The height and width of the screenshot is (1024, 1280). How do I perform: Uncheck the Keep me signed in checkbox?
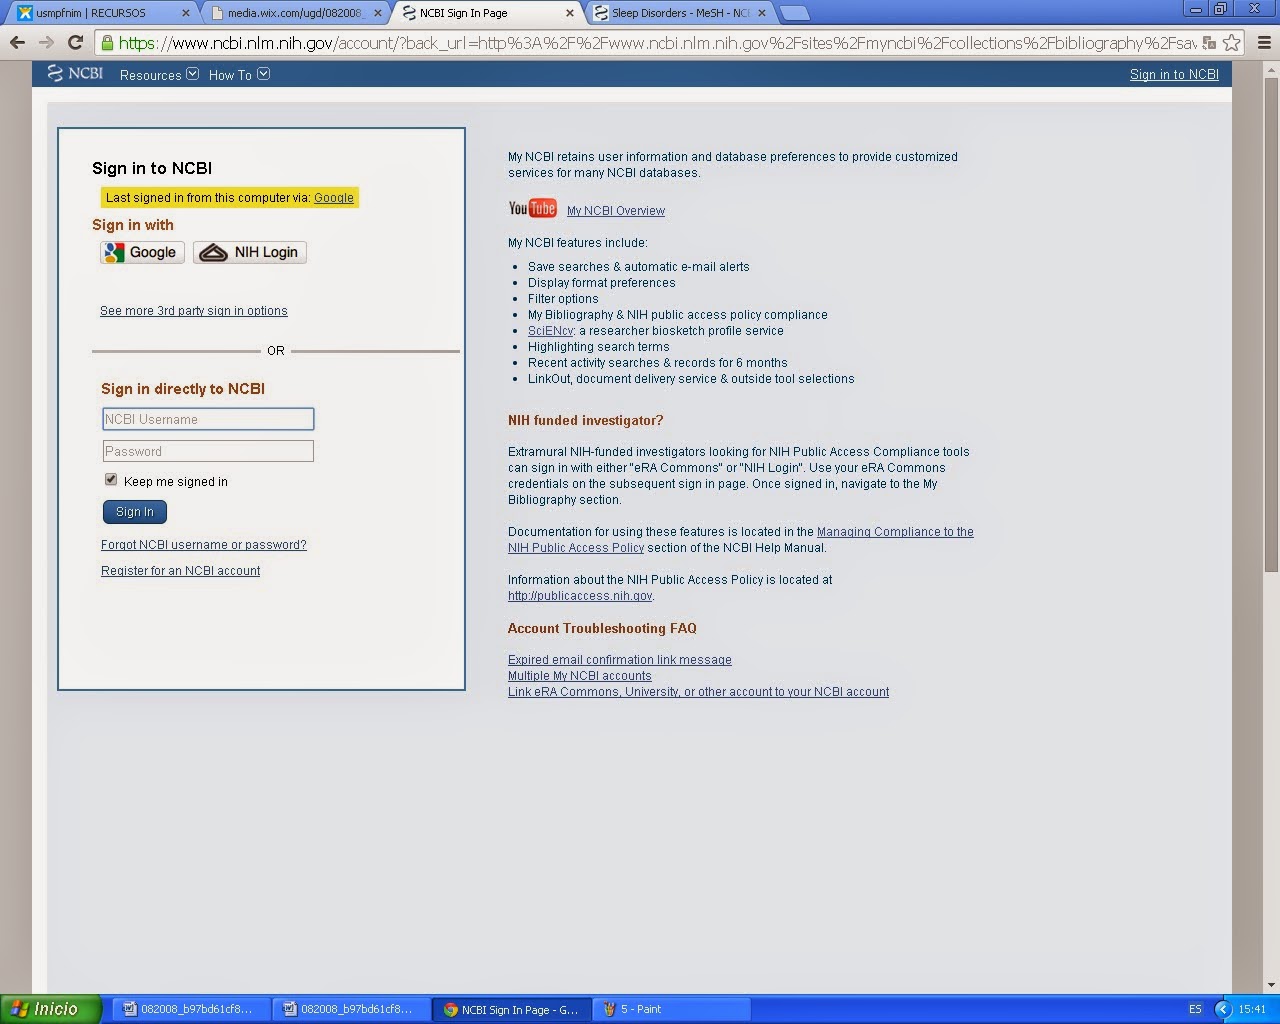pos(111,479)
